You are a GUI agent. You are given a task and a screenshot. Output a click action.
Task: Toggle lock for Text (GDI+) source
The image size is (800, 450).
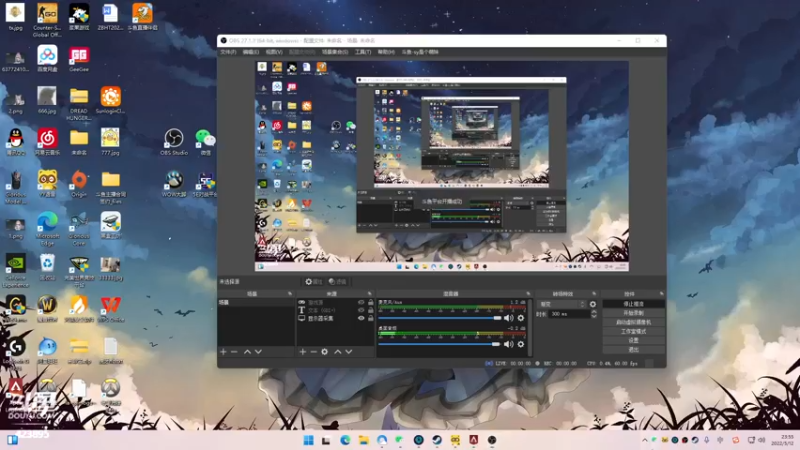click(x=371, y=310)
